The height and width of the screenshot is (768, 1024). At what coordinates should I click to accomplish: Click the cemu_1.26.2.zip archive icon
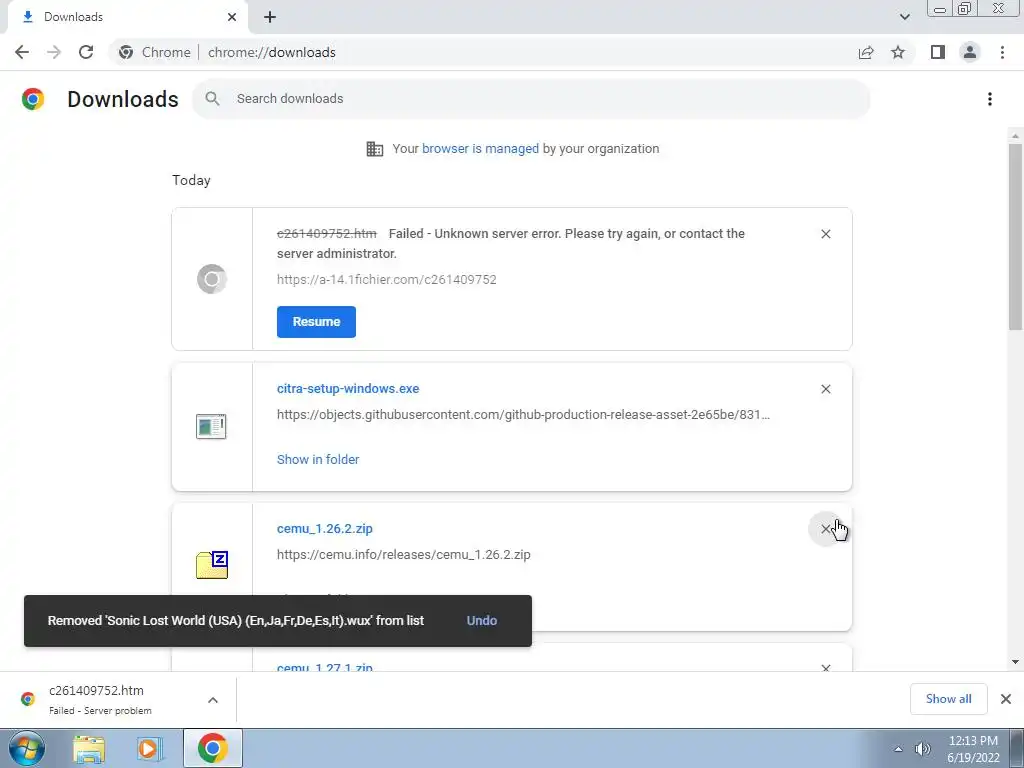click(212, 565)
